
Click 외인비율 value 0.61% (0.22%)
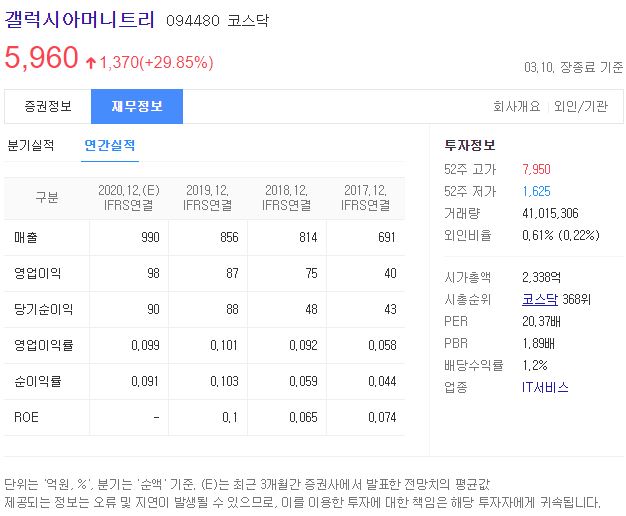(x=561, y=235)
